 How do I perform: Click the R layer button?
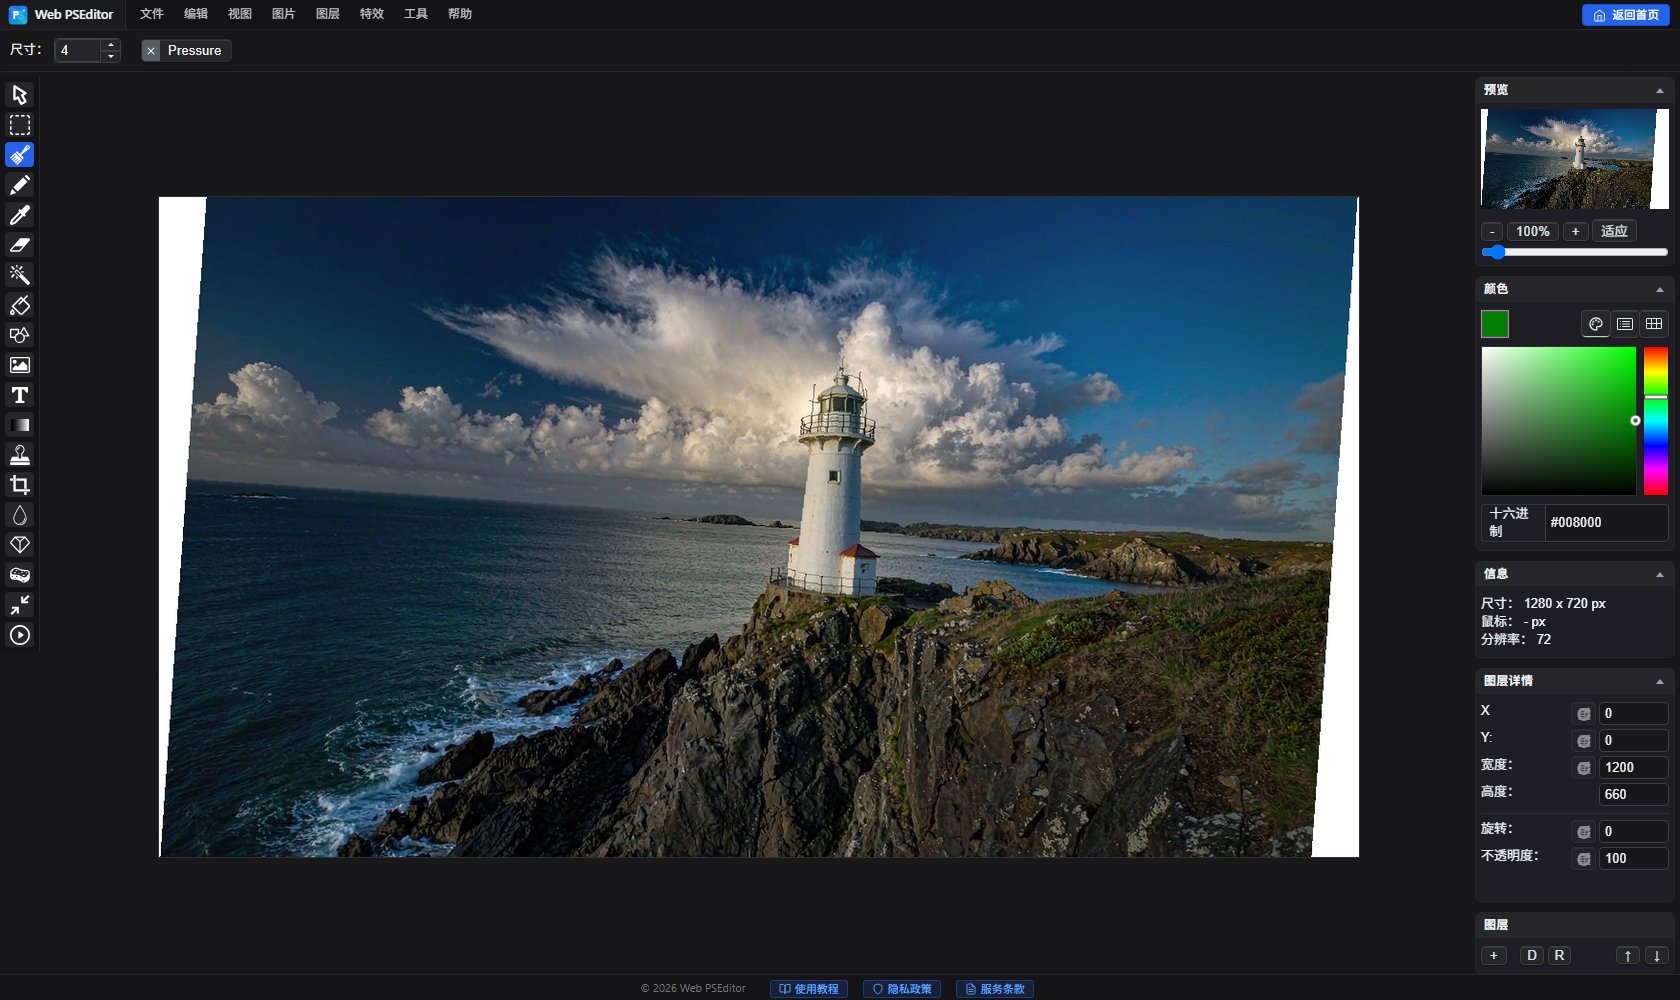coord(1559,956)
